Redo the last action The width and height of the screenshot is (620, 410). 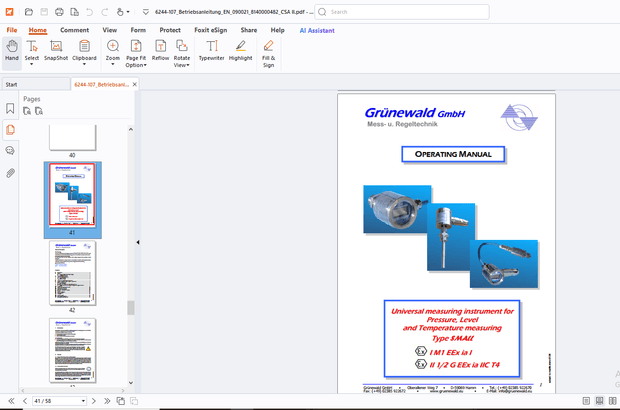[104, 12]
